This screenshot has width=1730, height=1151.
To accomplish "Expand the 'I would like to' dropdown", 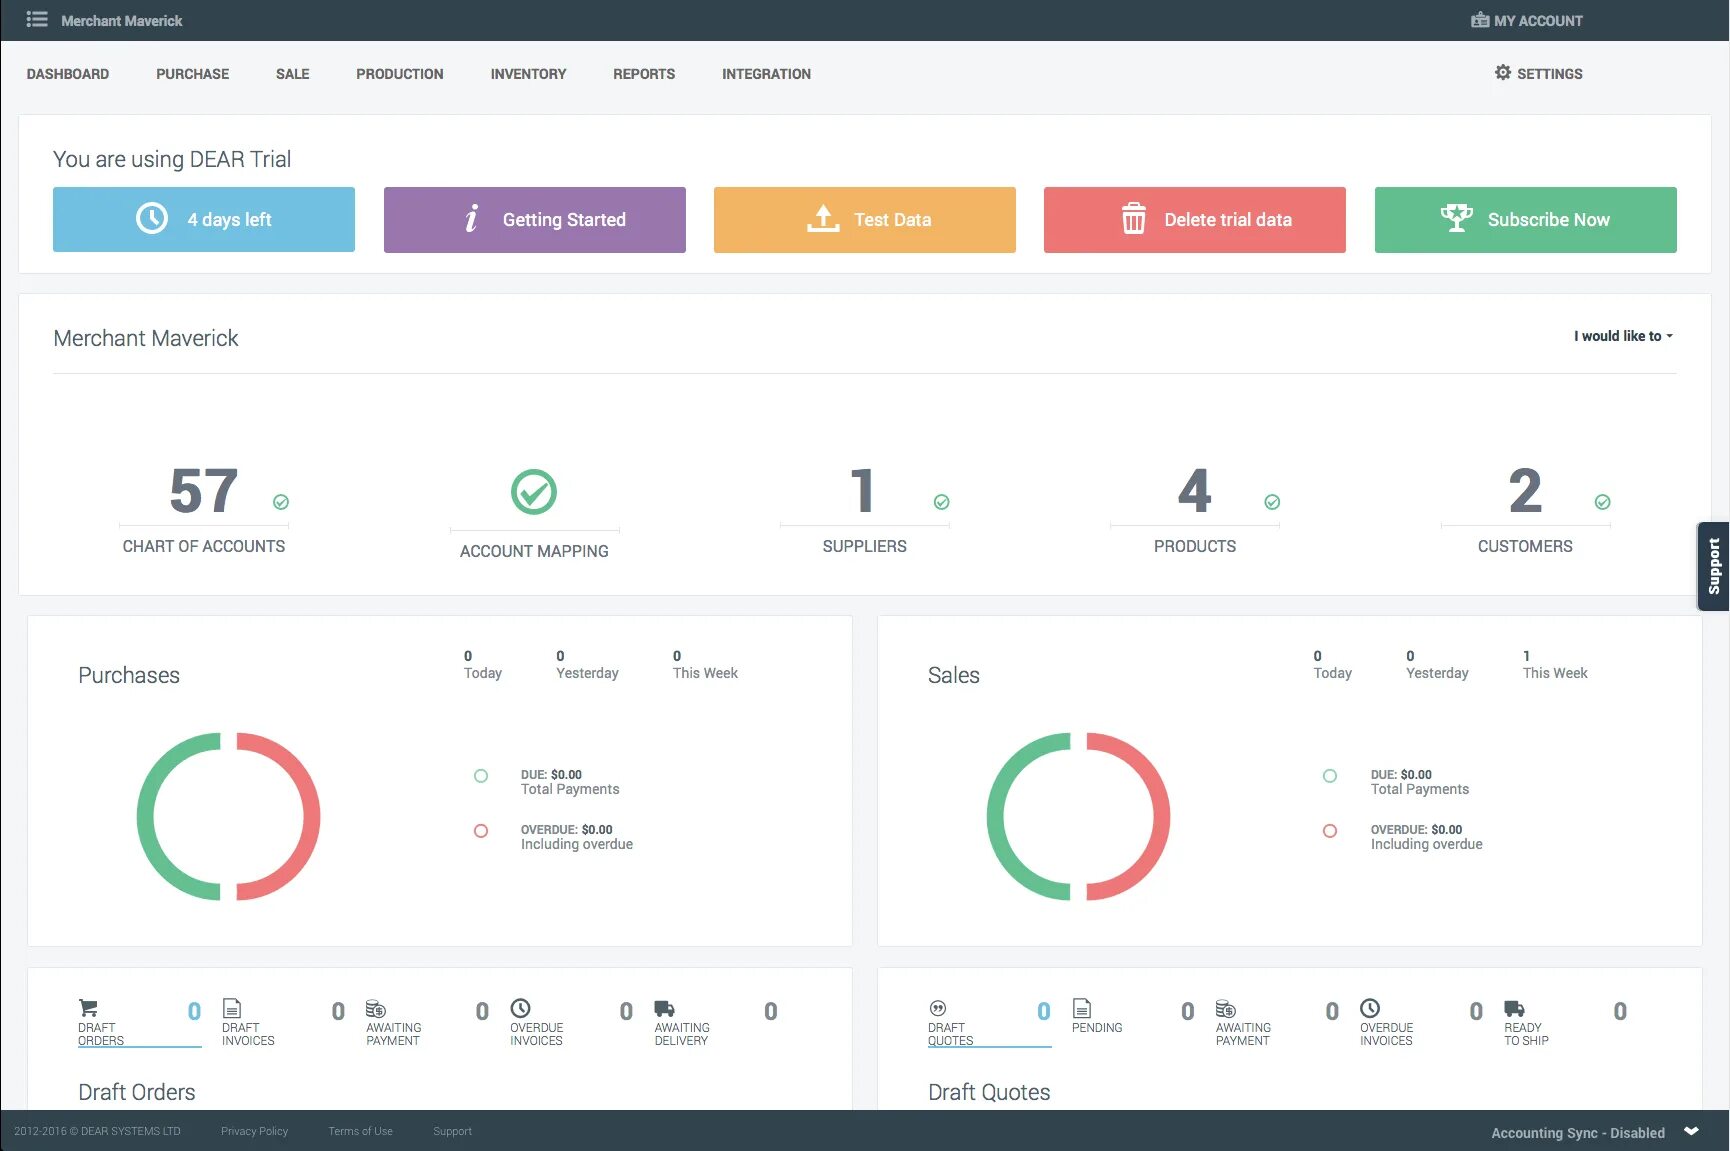I will (1623, 336).
